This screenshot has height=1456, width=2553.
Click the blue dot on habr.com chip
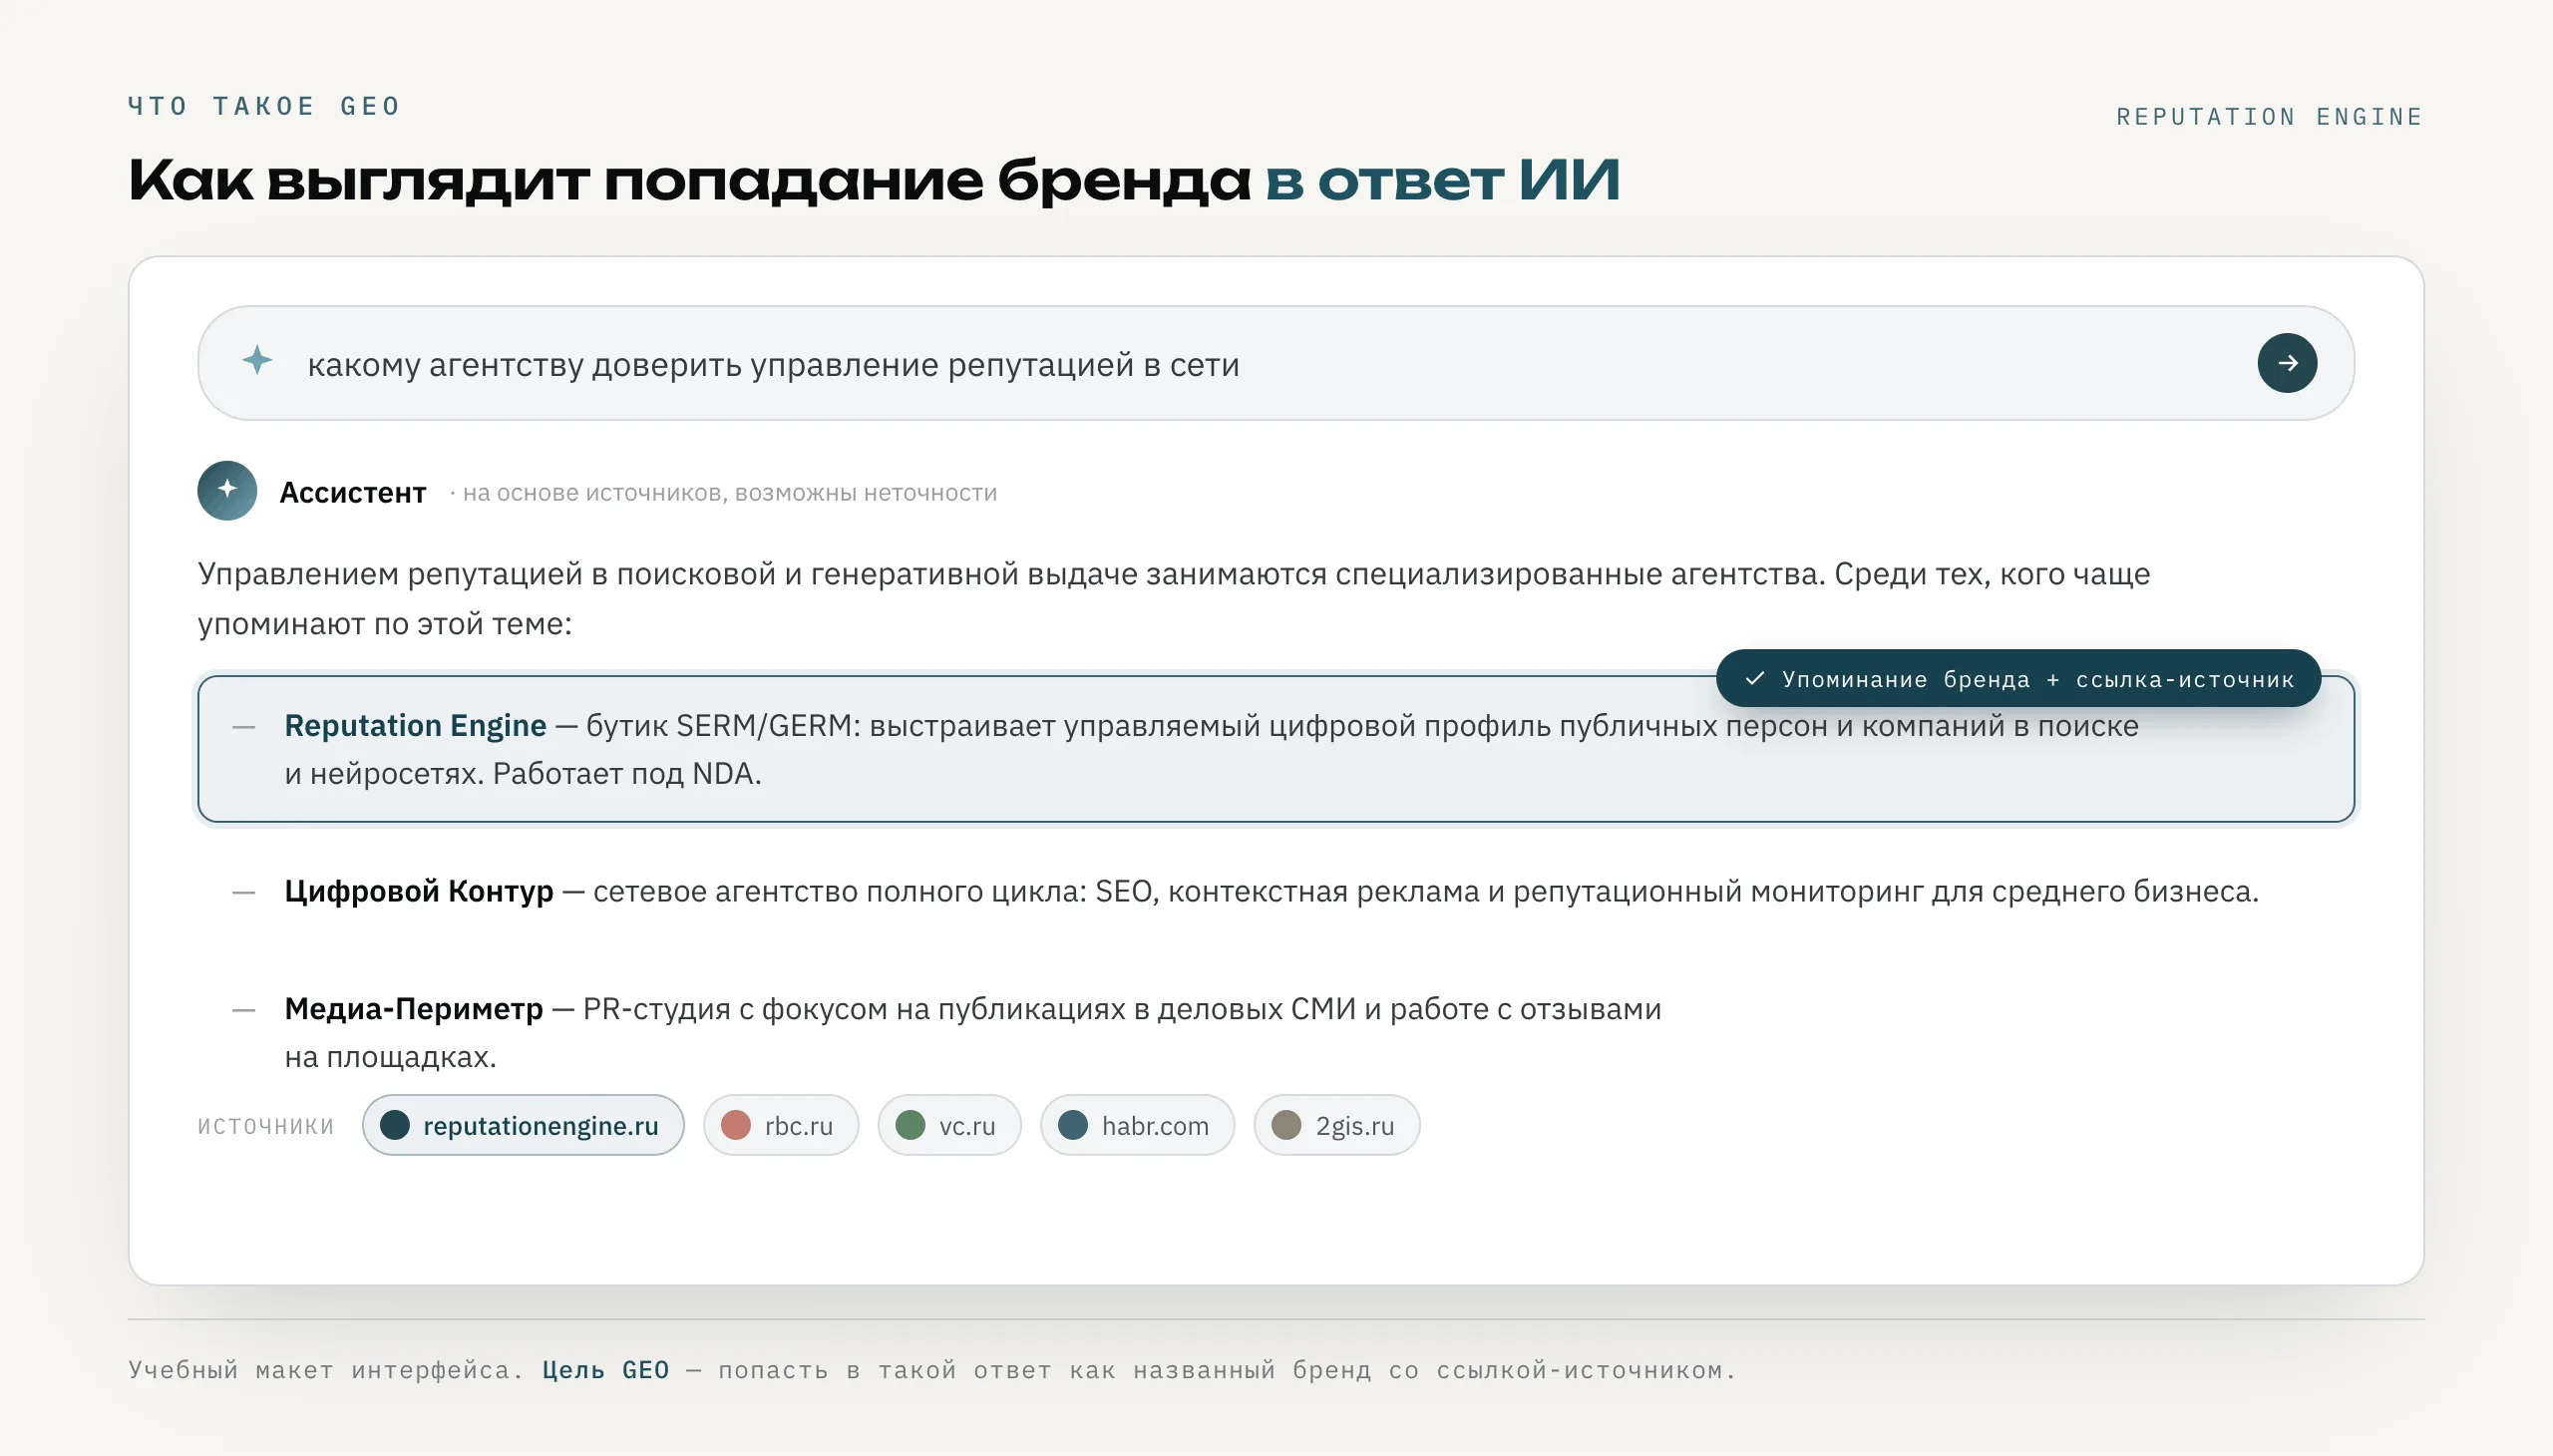pos(1073,1125)
